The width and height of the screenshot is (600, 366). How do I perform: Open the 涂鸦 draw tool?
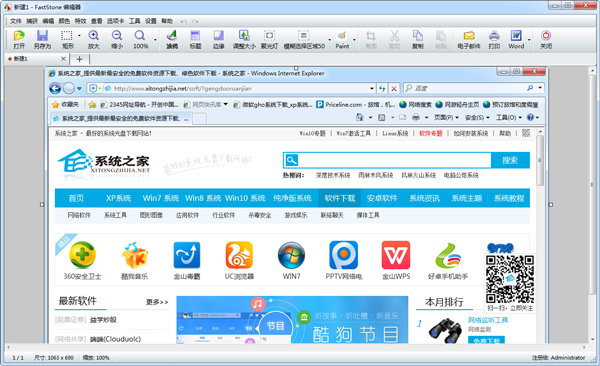point(171,36)
